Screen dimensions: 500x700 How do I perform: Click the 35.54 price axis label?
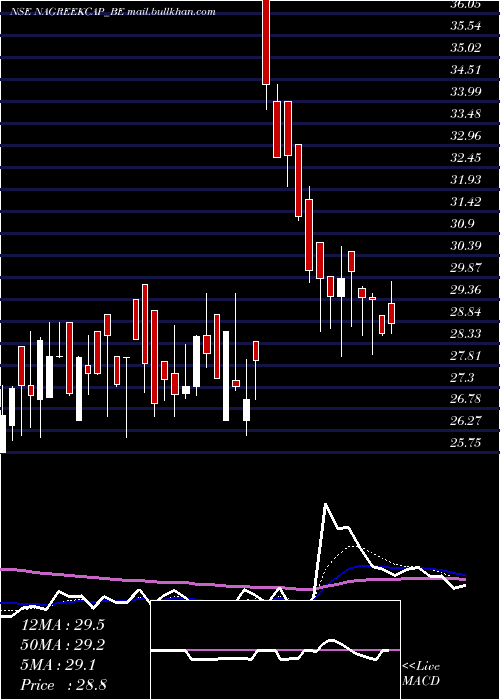point(466,26)
